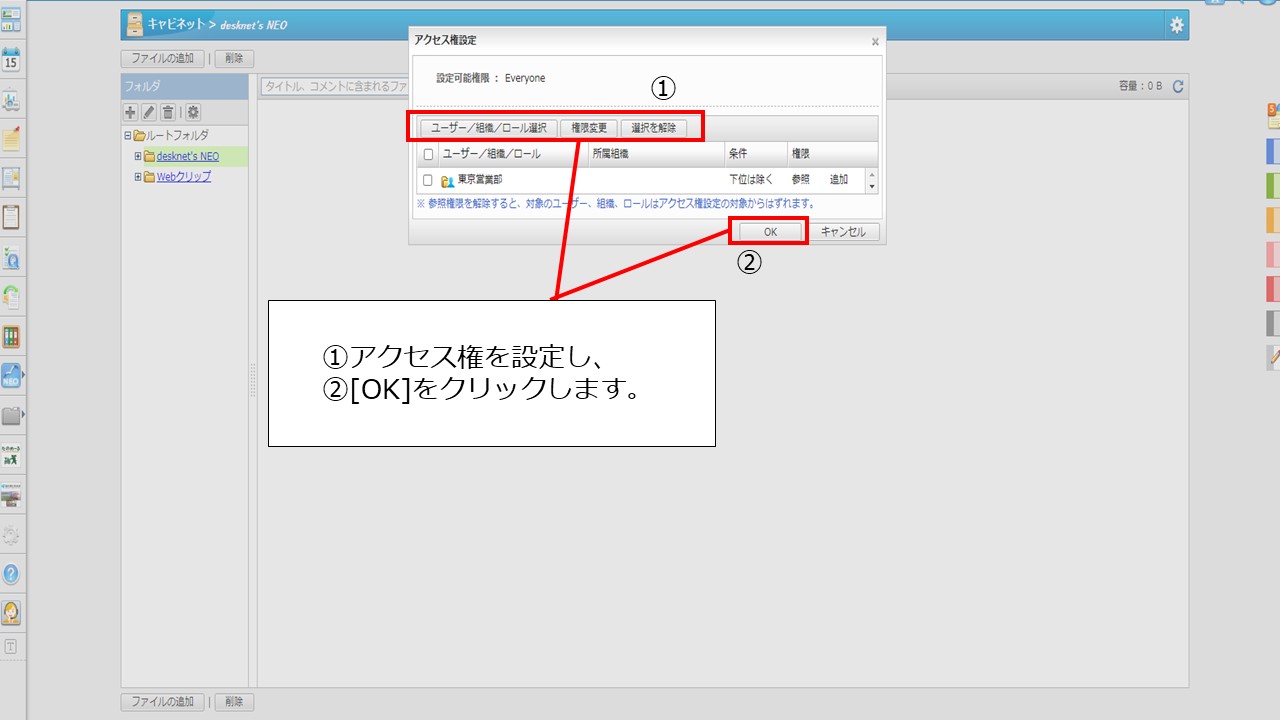This screenshot has width=1280, height=720.
Task: Click the support operator headset icon
Action: [11, 612]
